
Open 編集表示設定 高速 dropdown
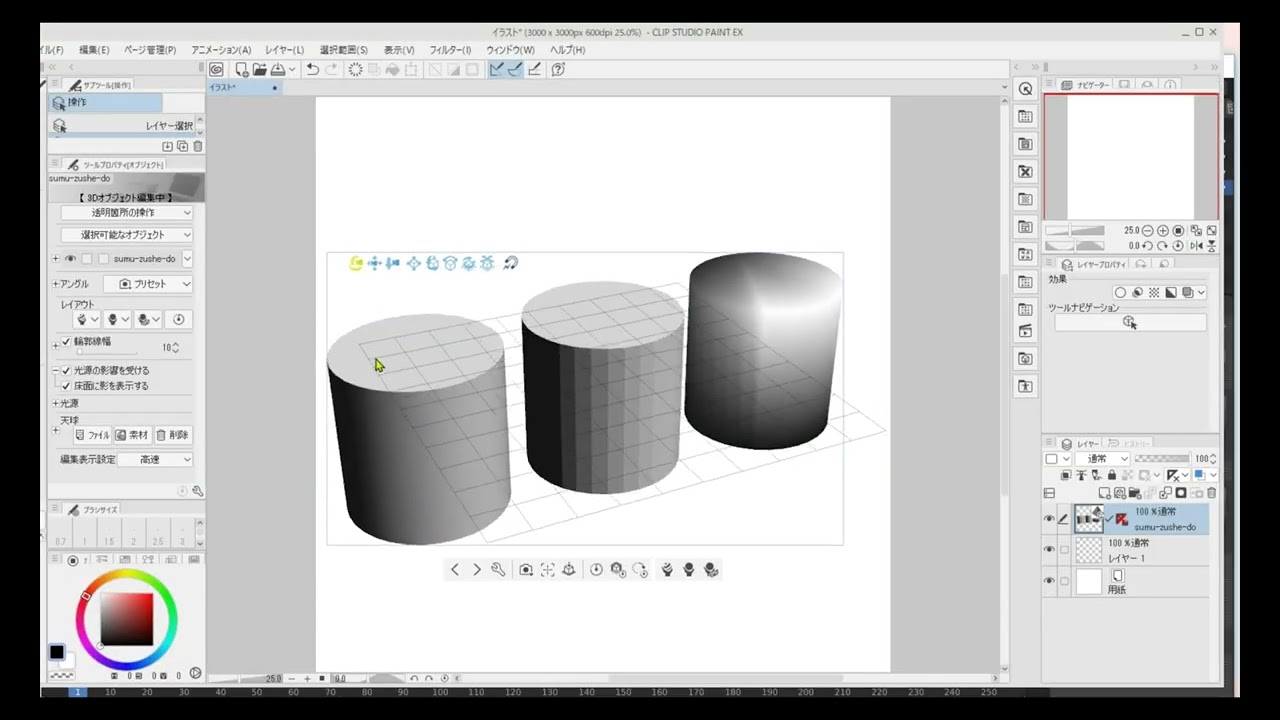point(155,460)
